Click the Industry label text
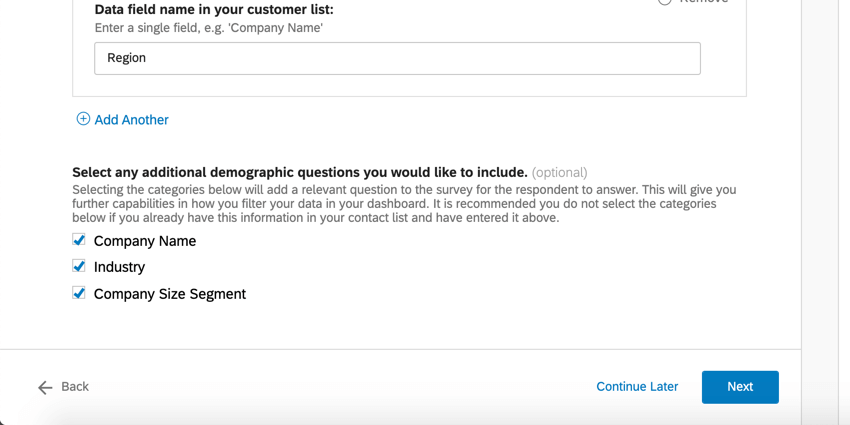The height and width of the screenshot is (425, 850). pos(119,267)
